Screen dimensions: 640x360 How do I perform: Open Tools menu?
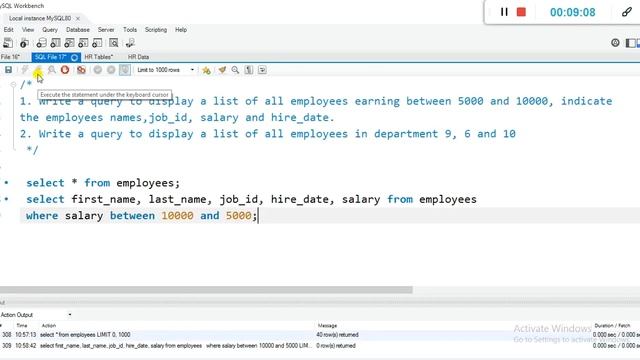pyautogui.click(x=130, y=30)
